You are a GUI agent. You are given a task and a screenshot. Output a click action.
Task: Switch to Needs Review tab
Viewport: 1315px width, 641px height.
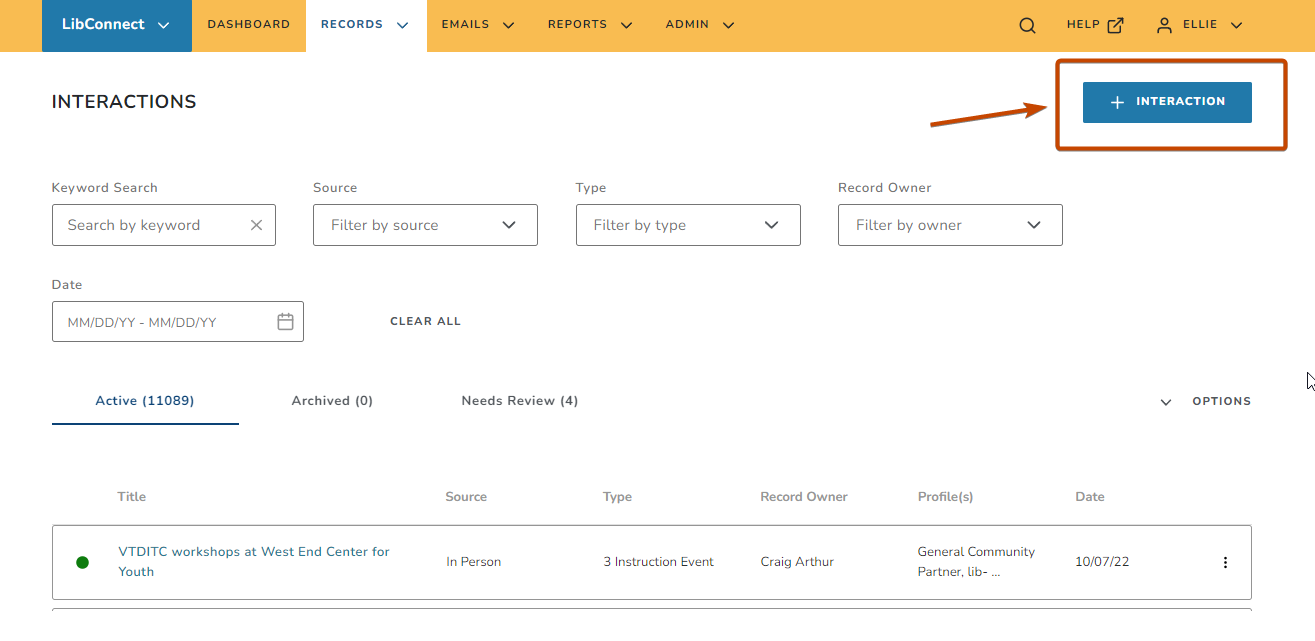click(520, 401)
